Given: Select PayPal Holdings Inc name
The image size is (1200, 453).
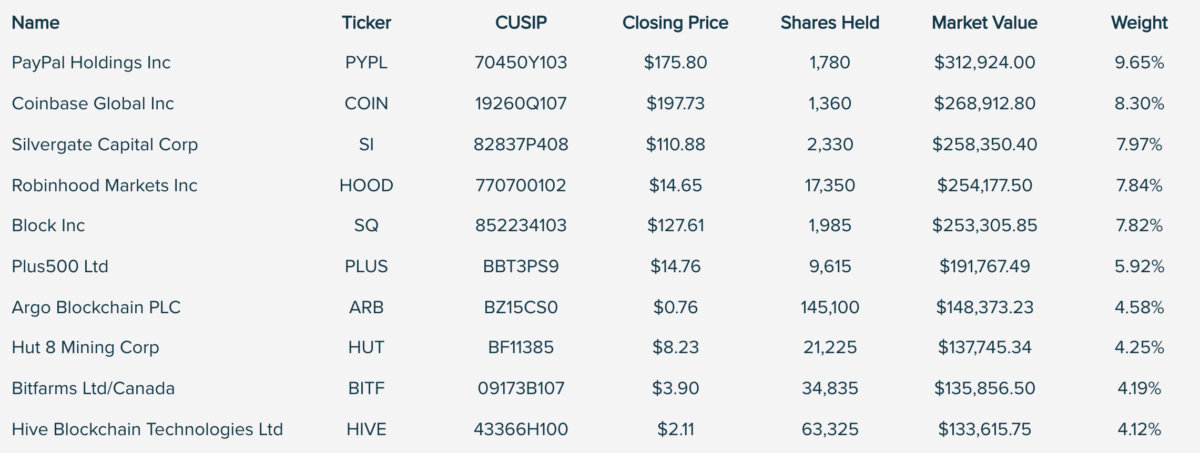Looking at the screenshot, I should pyautogui.click(x=91, y=62).
